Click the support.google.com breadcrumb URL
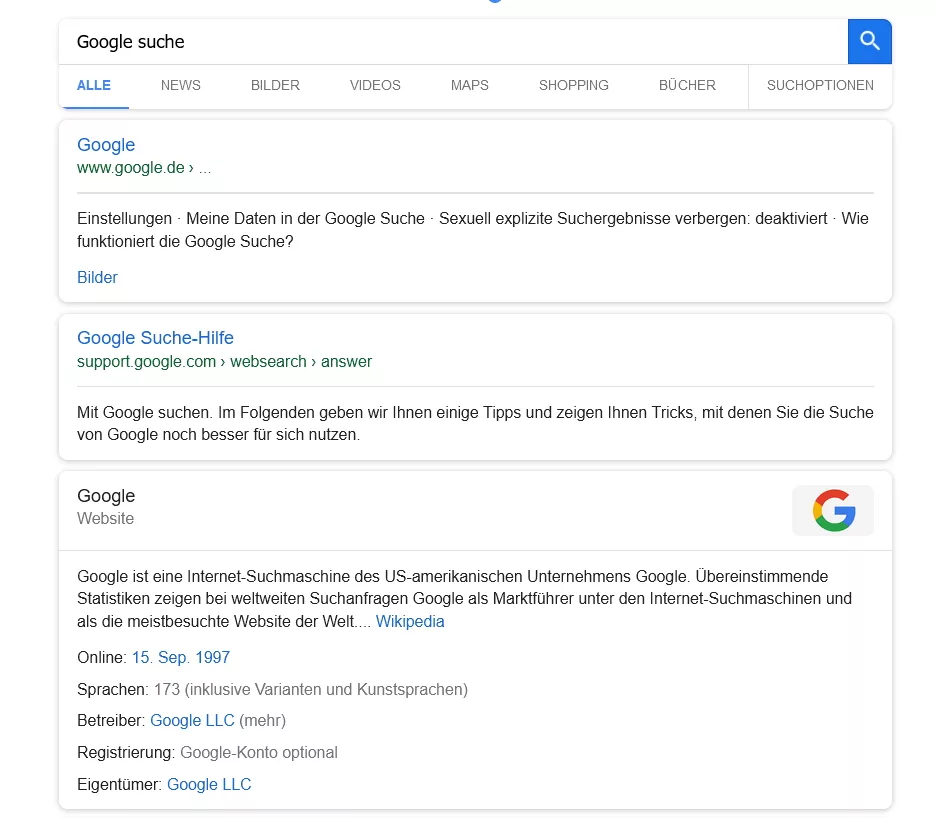This screenshot has width=936, height=818. point(146,362)
